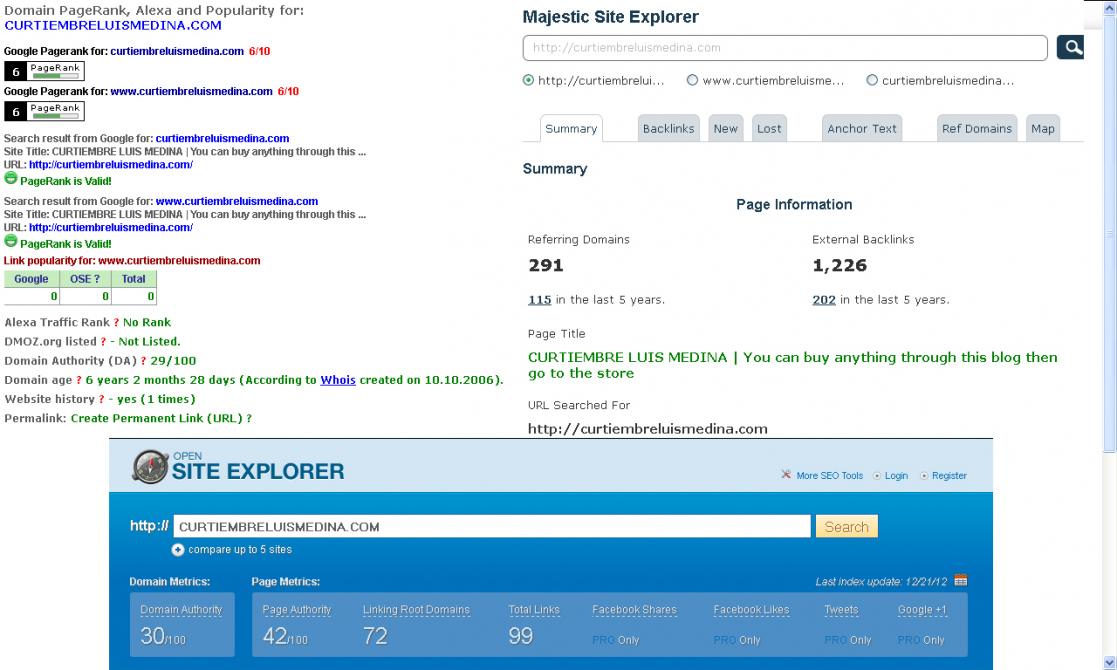
Task: Open the Map tab
Action: point(1043,129)
